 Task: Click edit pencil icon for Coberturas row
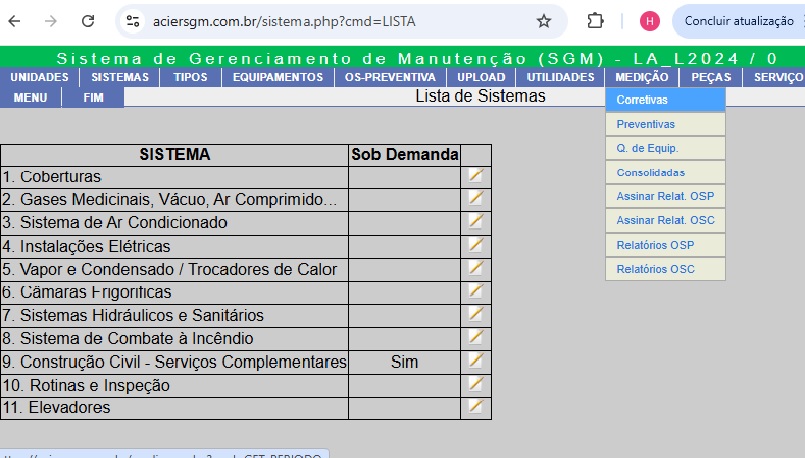coord(476,176)
